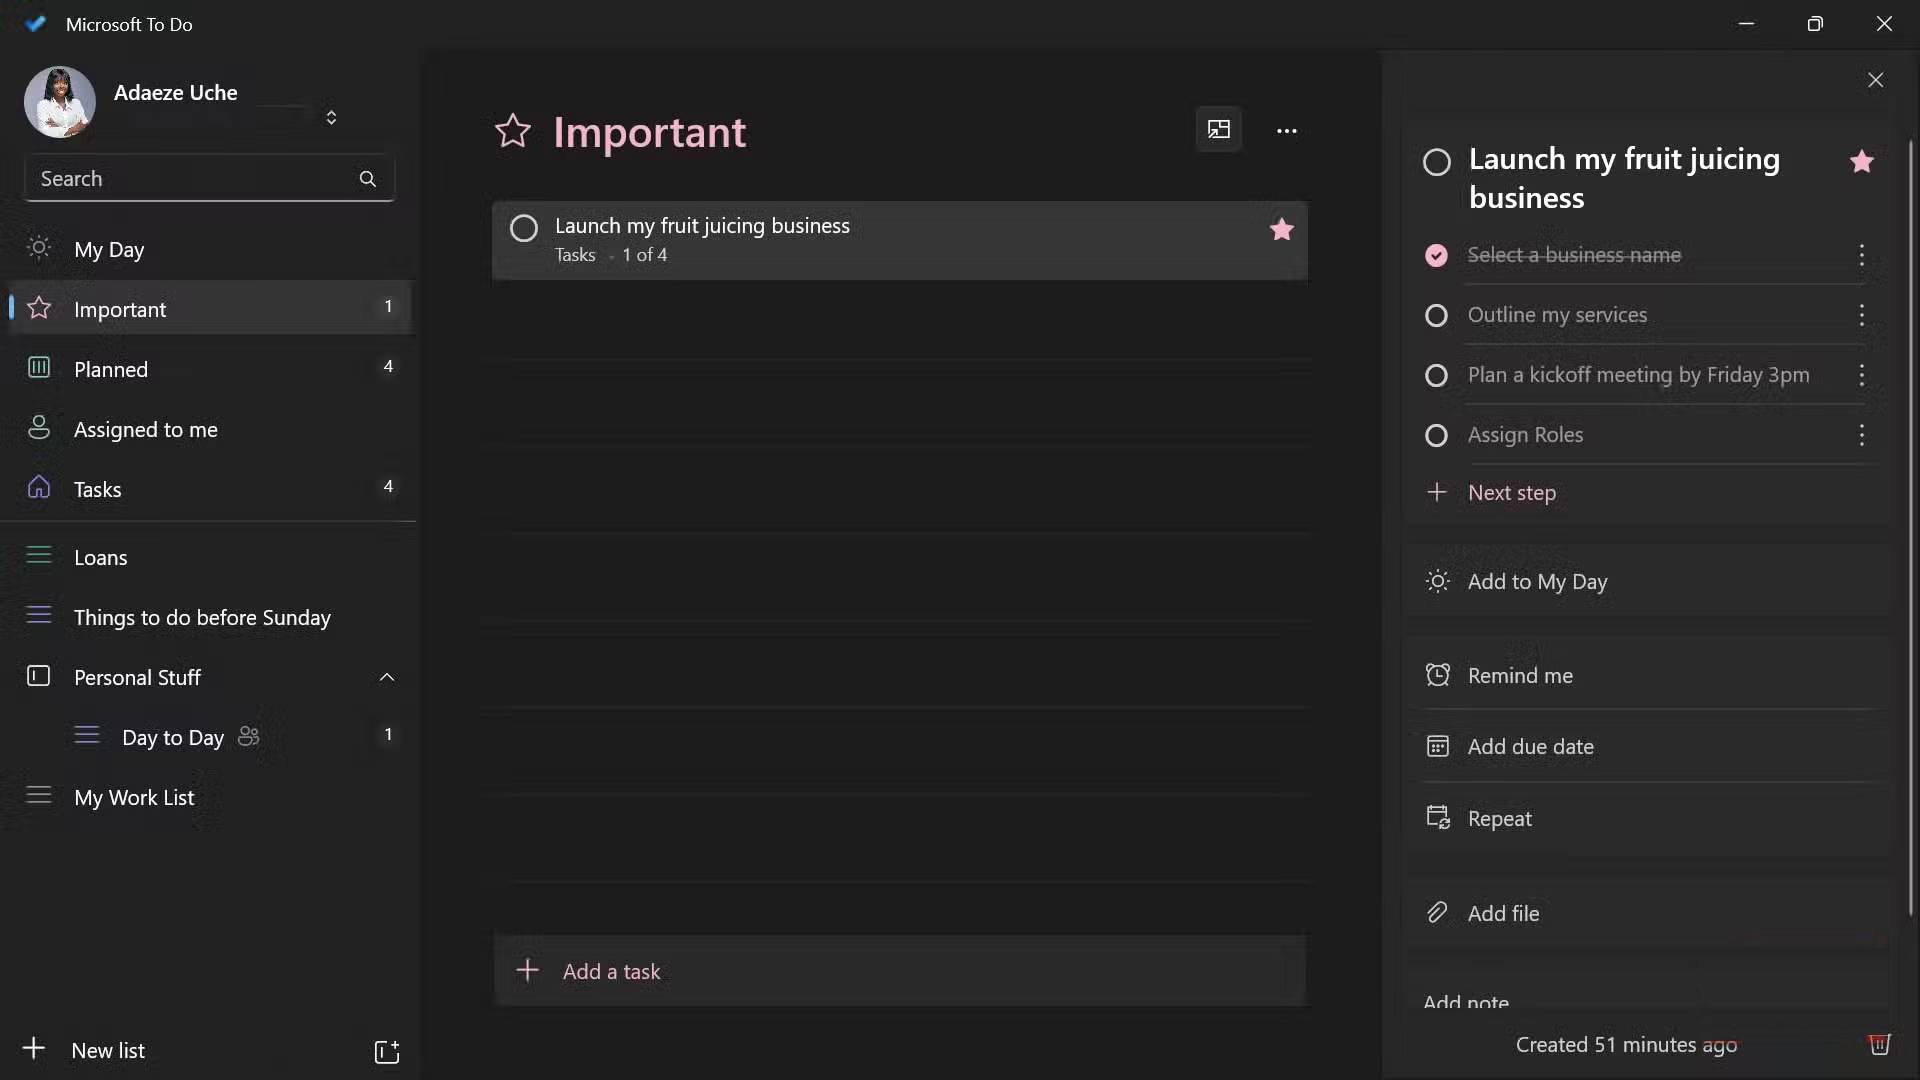The image size is (1920, 1080).
Task: Select the My Day sun icon
Action: (x=38, y=250)
